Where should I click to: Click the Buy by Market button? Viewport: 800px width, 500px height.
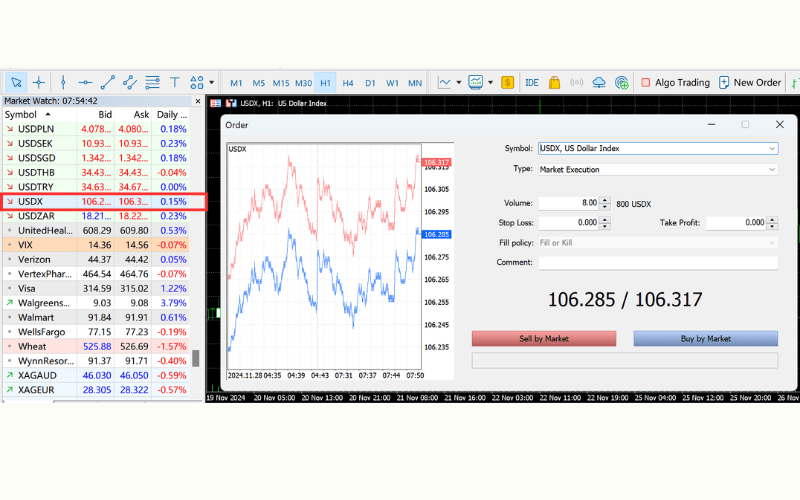coord(705,339)
